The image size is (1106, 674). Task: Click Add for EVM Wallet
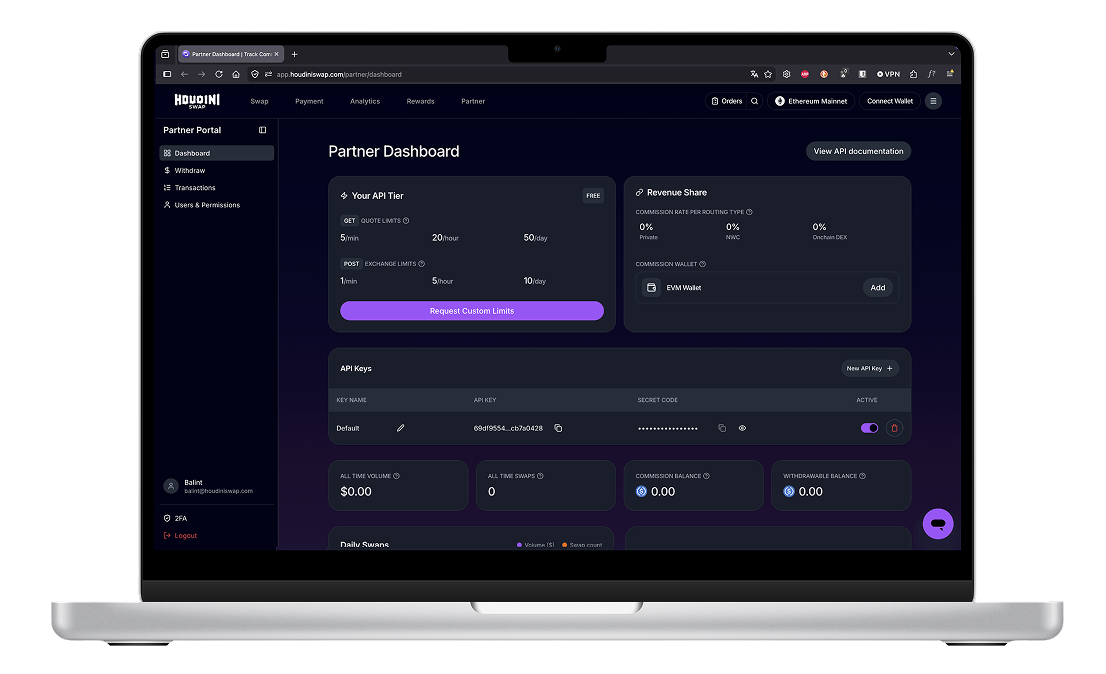pos(877,288)
